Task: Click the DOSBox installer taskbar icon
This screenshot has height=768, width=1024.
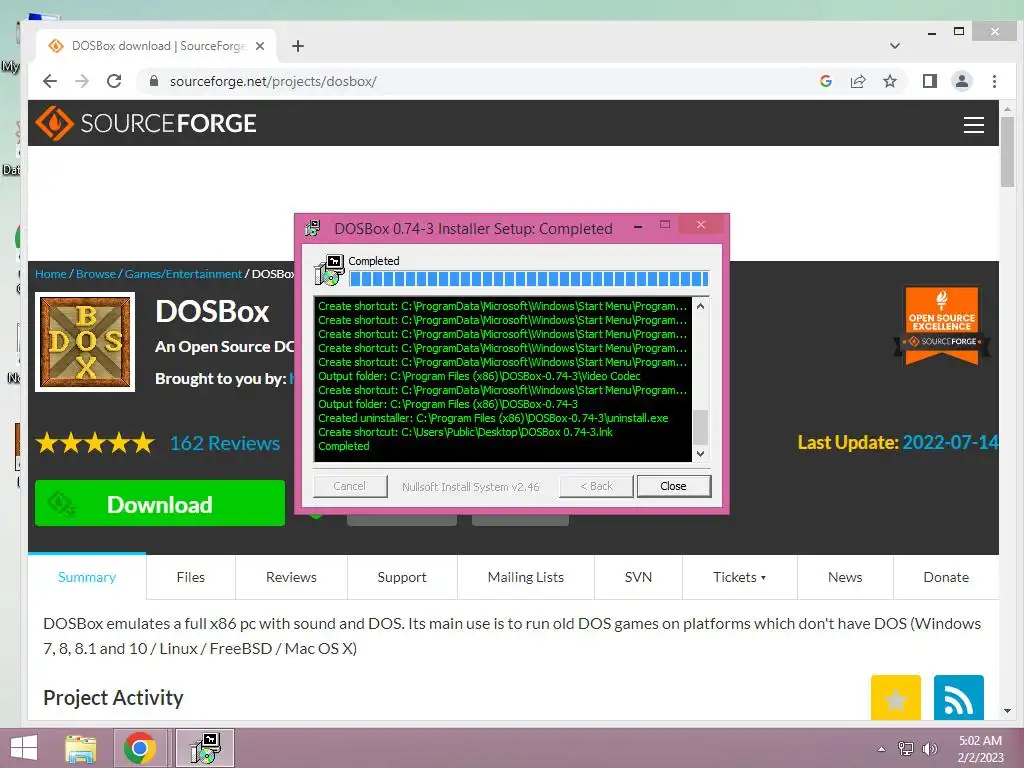Action: click(x=205, y=748)
